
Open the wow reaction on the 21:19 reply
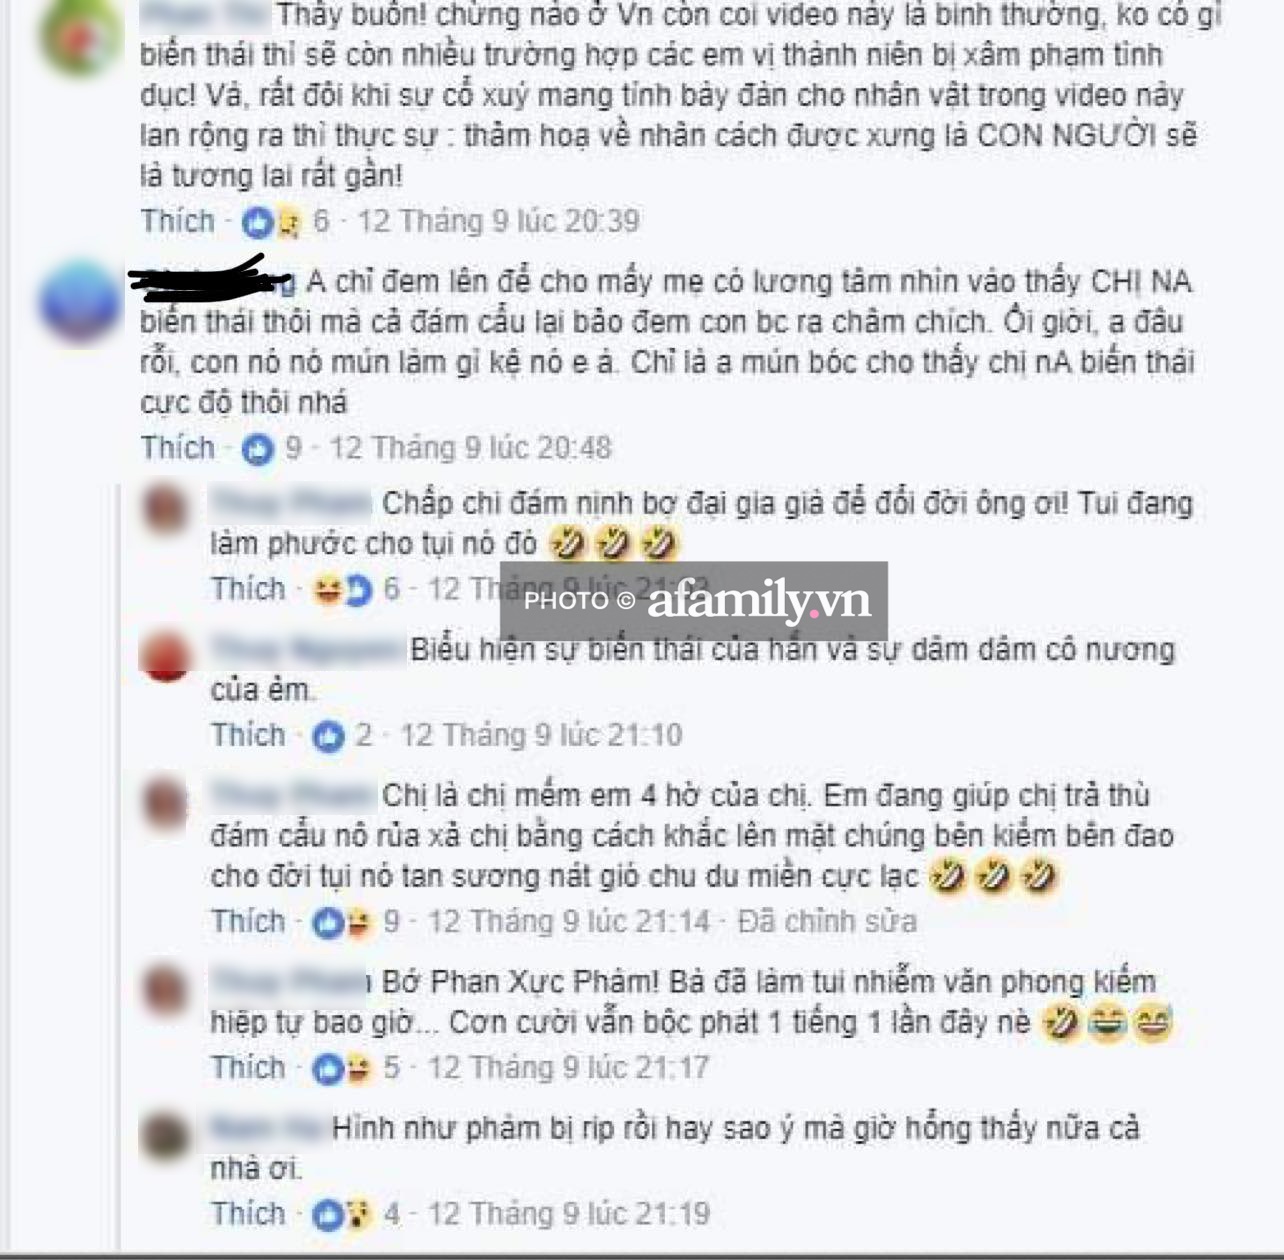[358, 1215]
